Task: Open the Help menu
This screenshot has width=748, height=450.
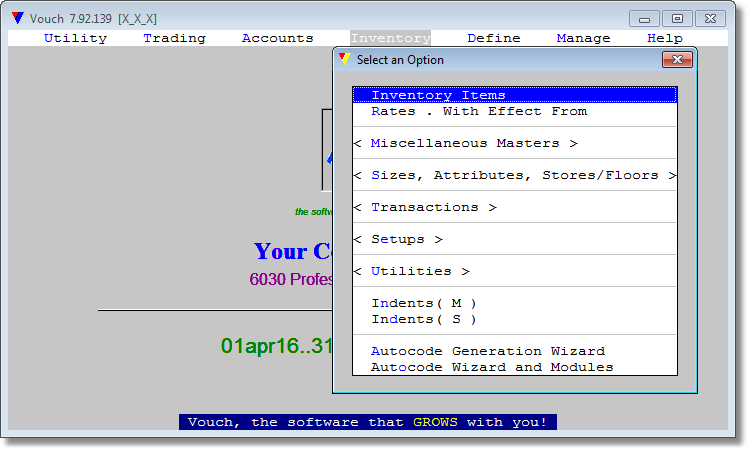Action: [665, 38]
